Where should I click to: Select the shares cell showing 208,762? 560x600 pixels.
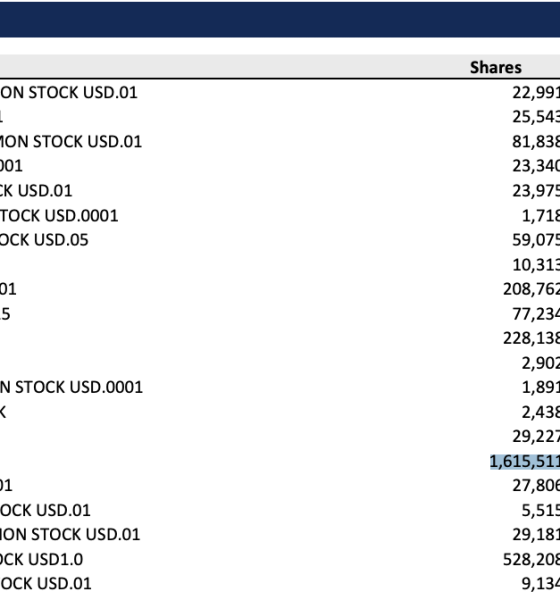(x=531, y=289)
